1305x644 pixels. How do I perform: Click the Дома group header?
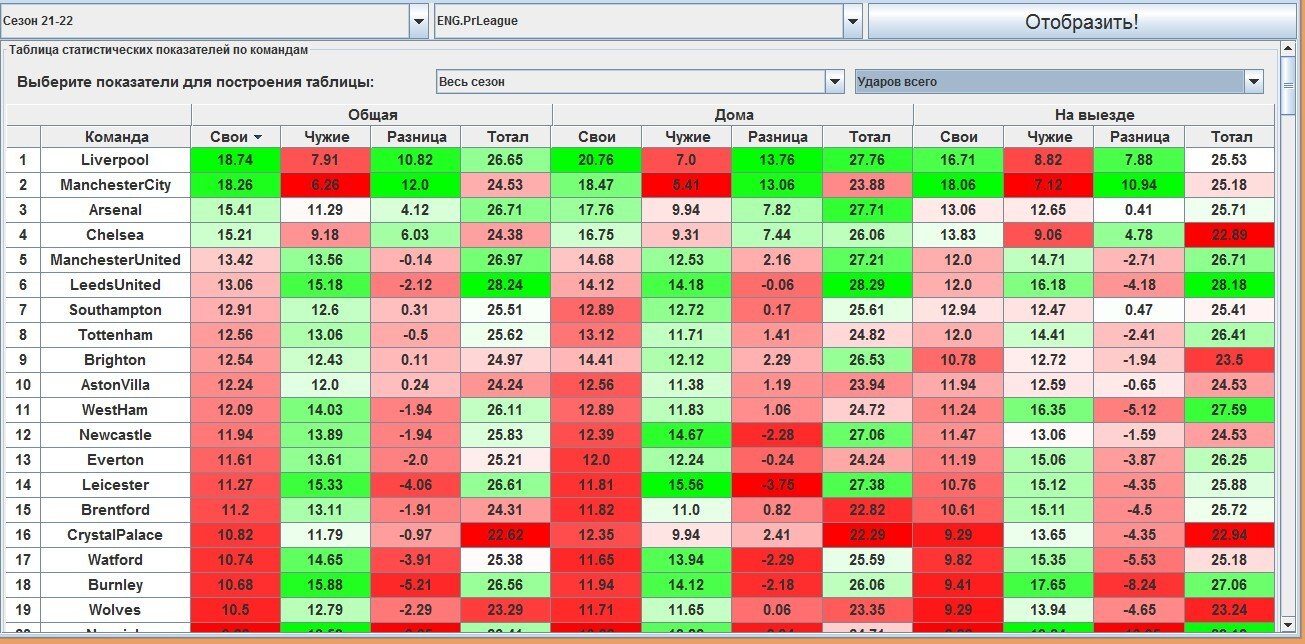(x=733, y=114)
